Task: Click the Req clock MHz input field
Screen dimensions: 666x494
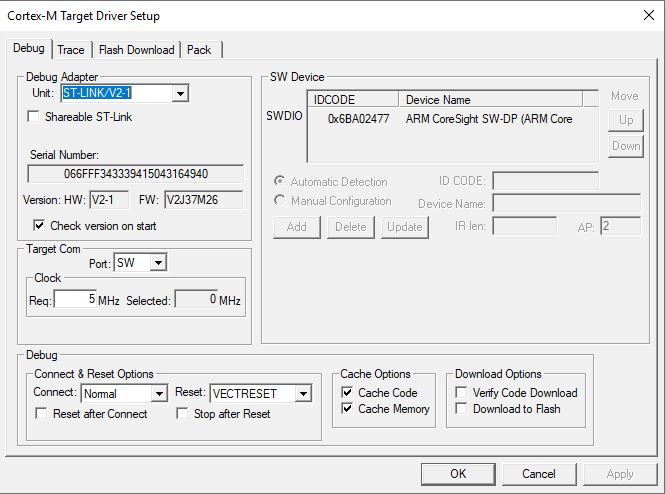Action: [x=75, y=299]
